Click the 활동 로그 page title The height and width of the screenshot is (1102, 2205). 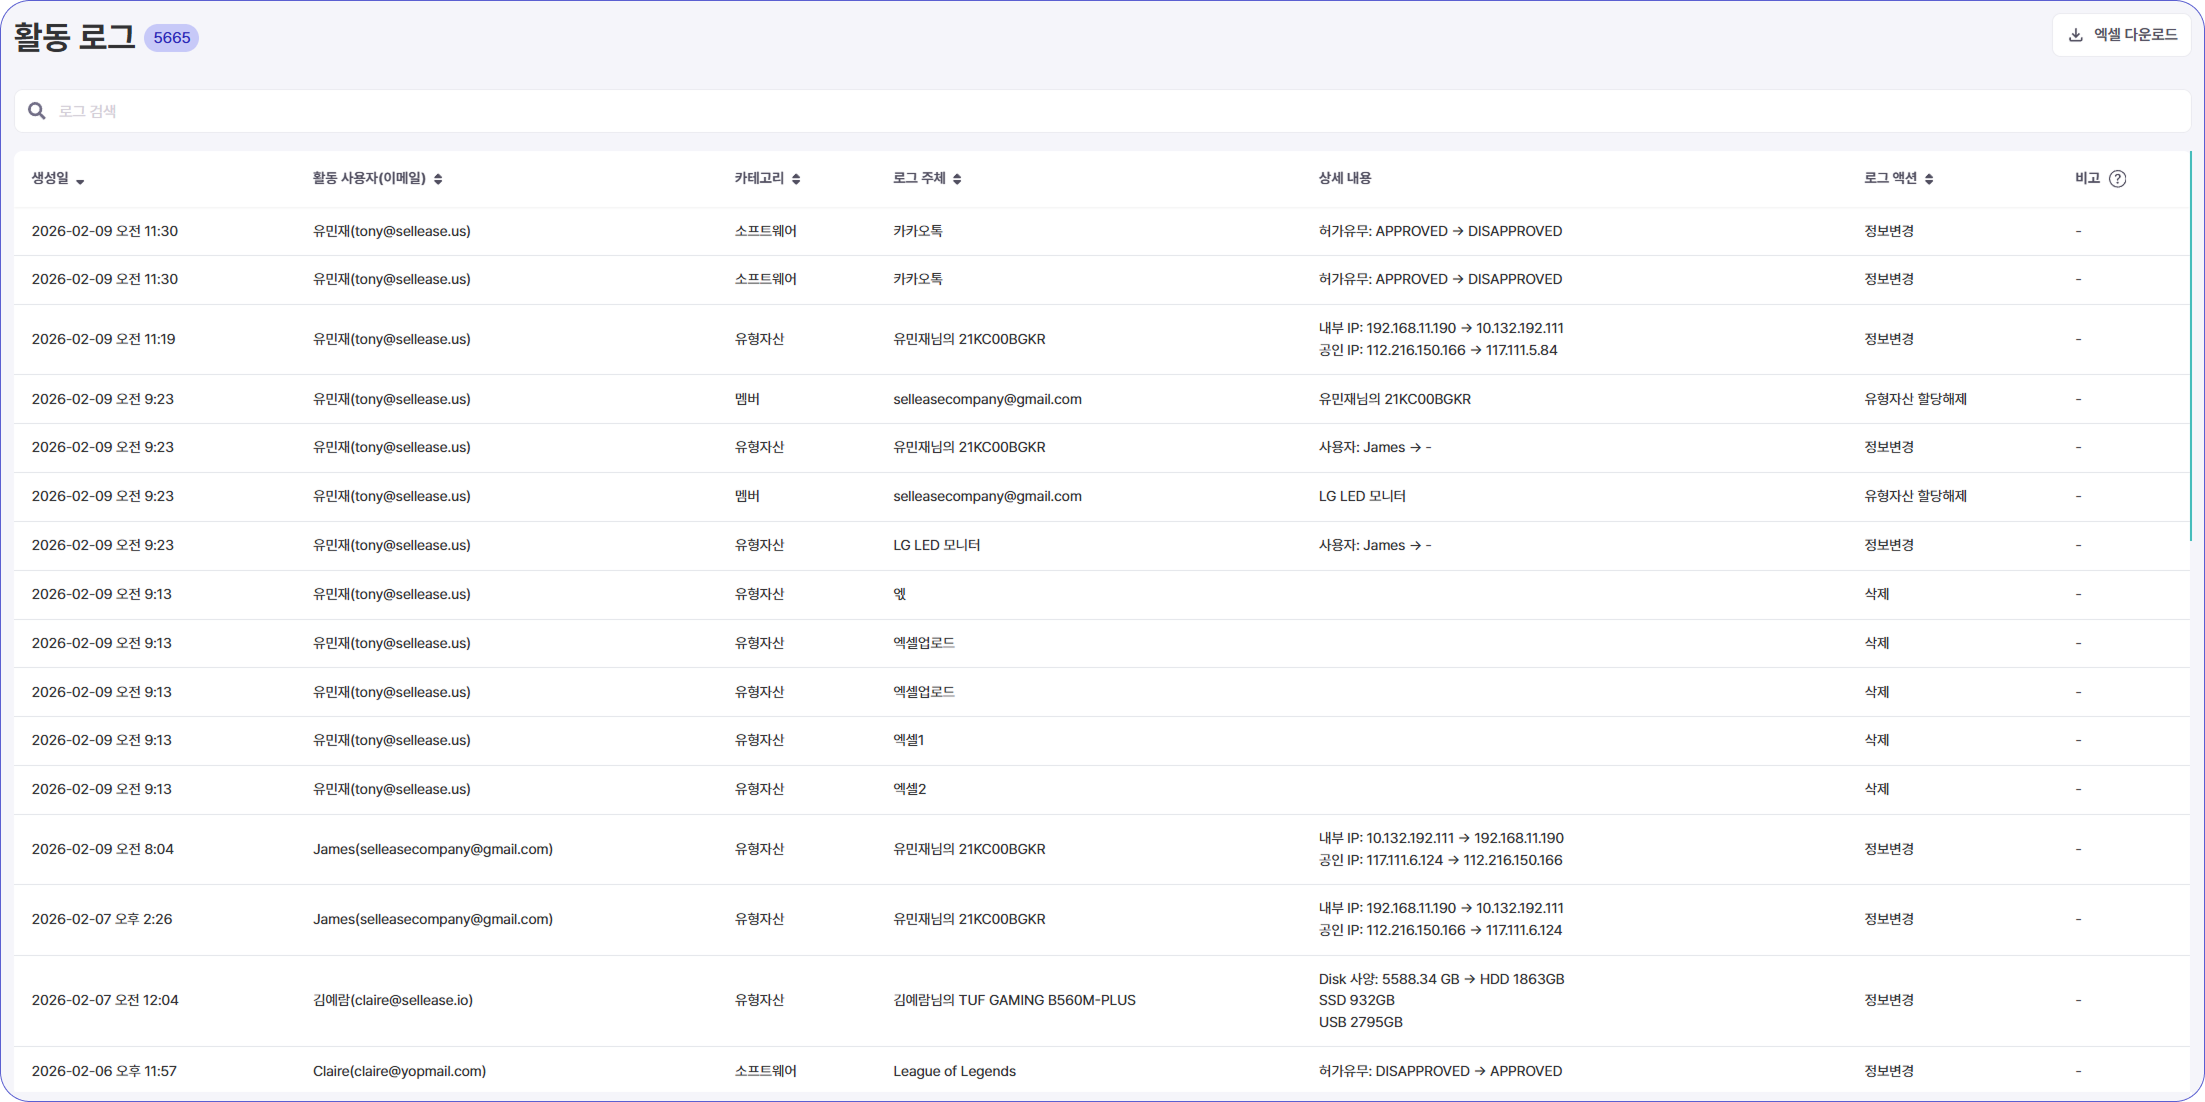point(74,38)
